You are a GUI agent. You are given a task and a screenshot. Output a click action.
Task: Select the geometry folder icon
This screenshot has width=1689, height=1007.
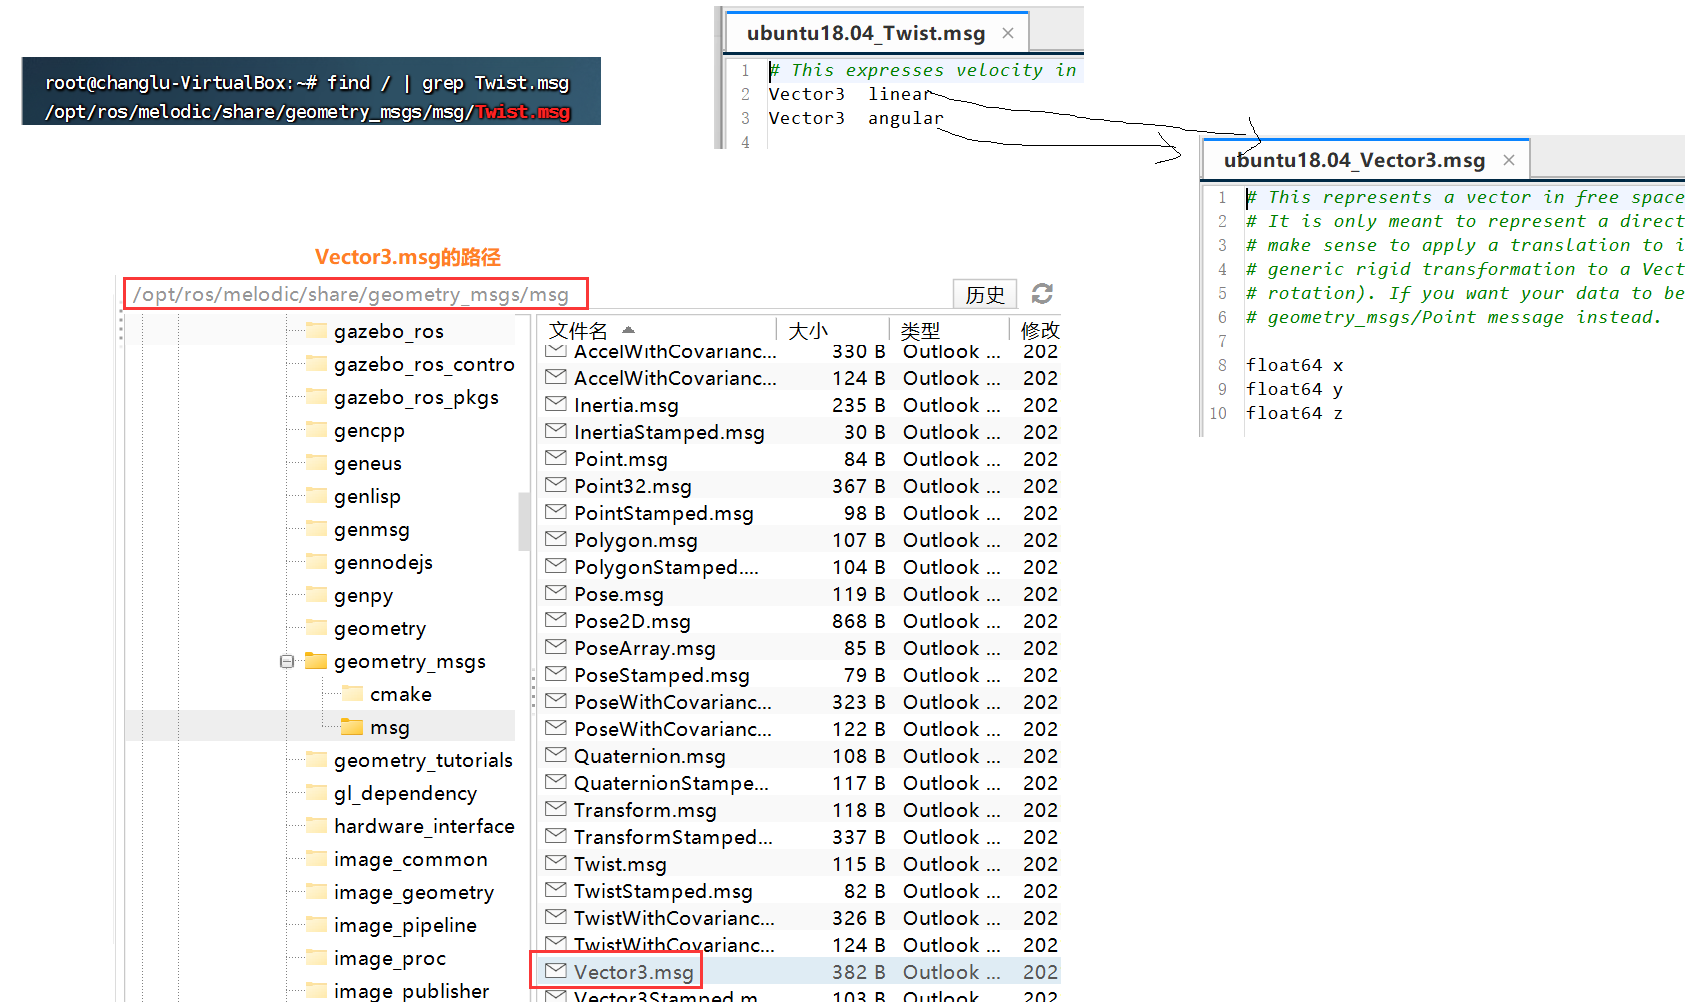[316, 628]
